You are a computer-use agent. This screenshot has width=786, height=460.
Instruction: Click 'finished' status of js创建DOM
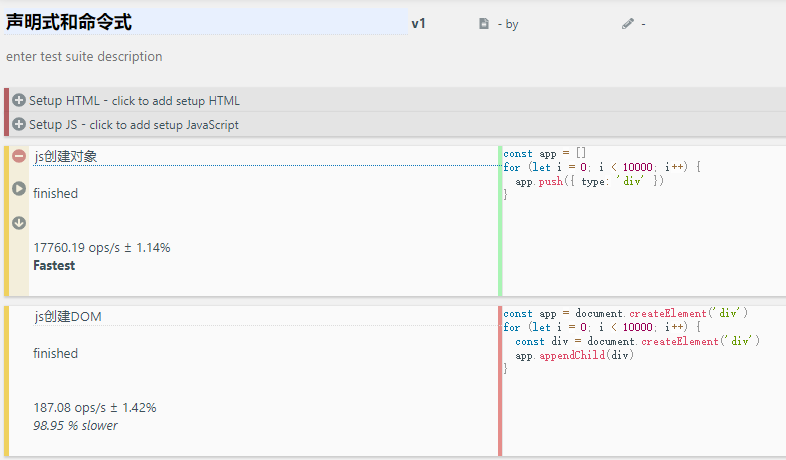(56, 353)
